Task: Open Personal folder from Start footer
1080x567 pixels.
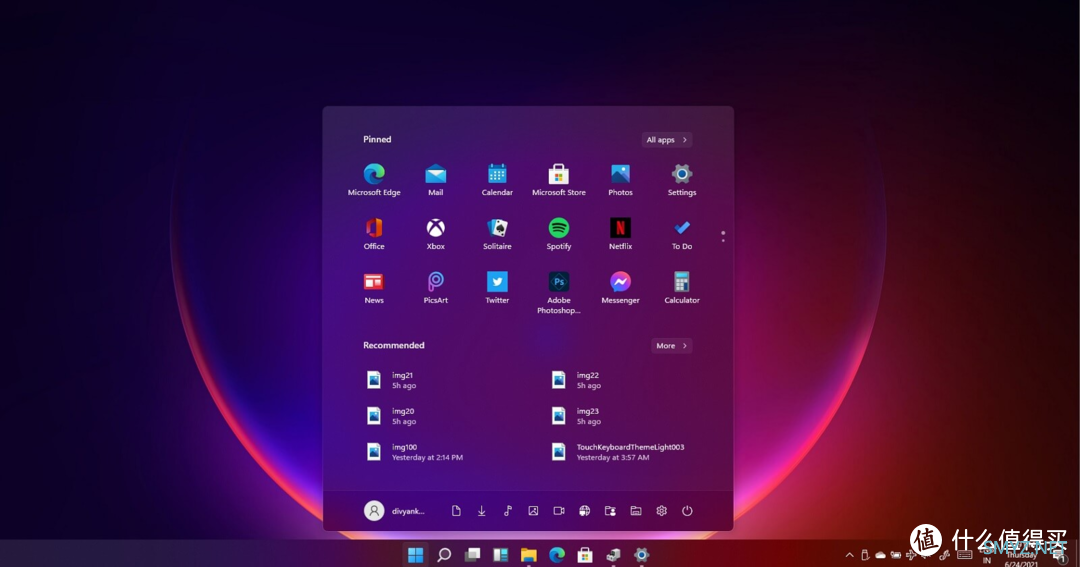Action: (x=610, y=511)
